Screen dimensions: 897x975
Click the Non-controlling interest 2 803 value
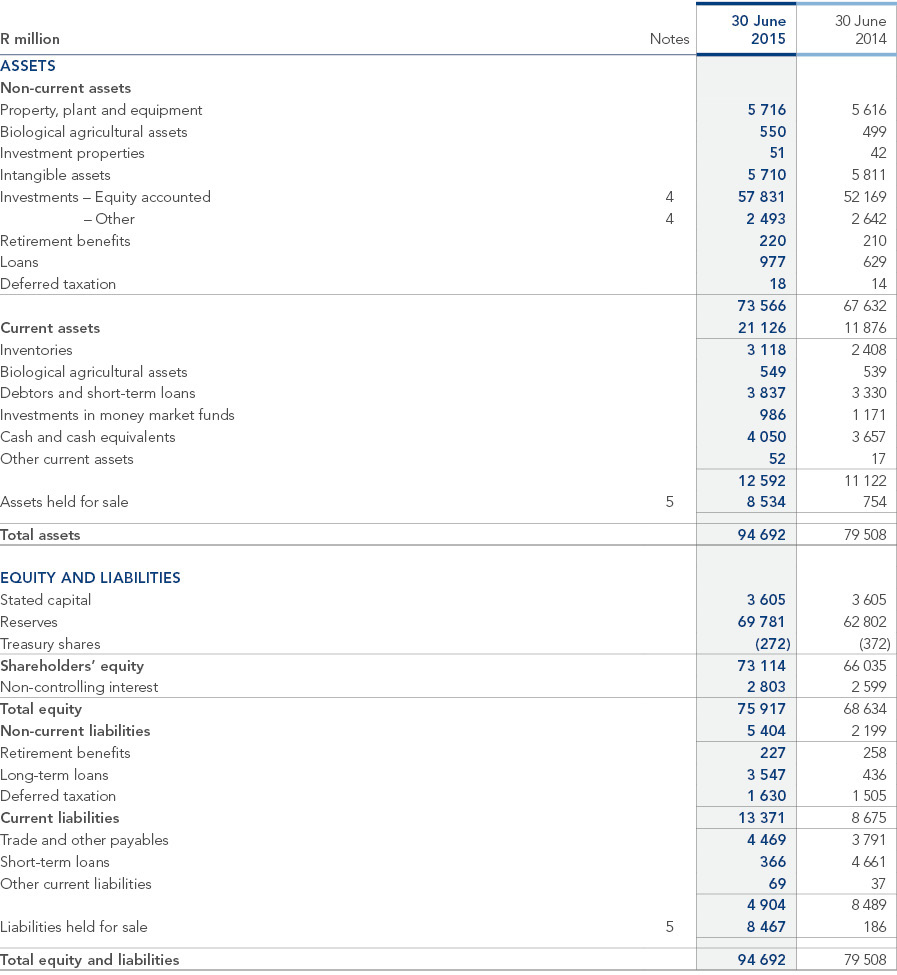(x=766, y=687)
